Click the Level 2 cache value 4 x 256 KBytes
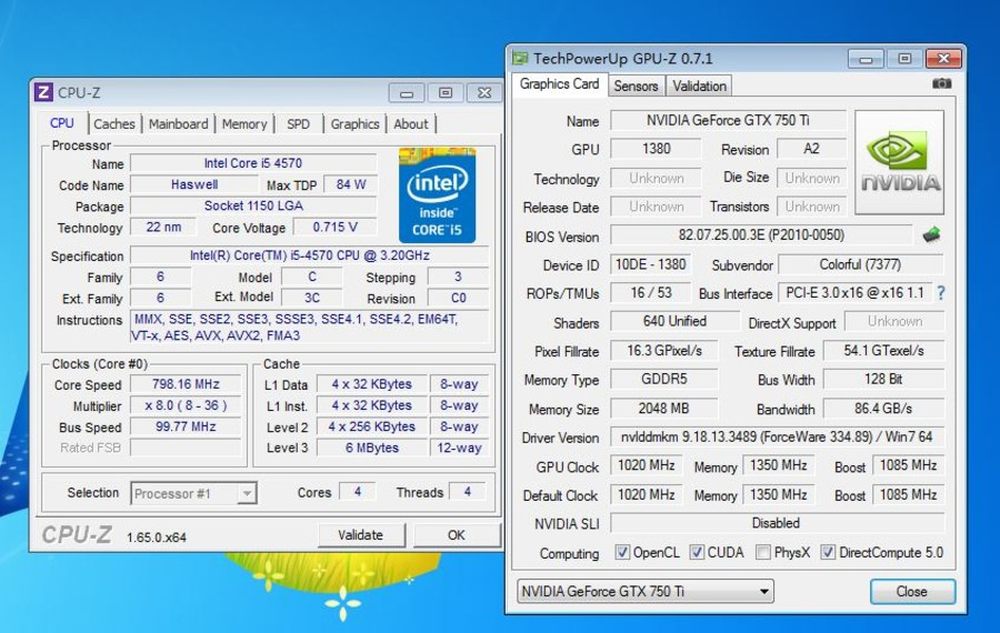The image size is (1000, 633). pyautogui.click(x=372, y=426)
